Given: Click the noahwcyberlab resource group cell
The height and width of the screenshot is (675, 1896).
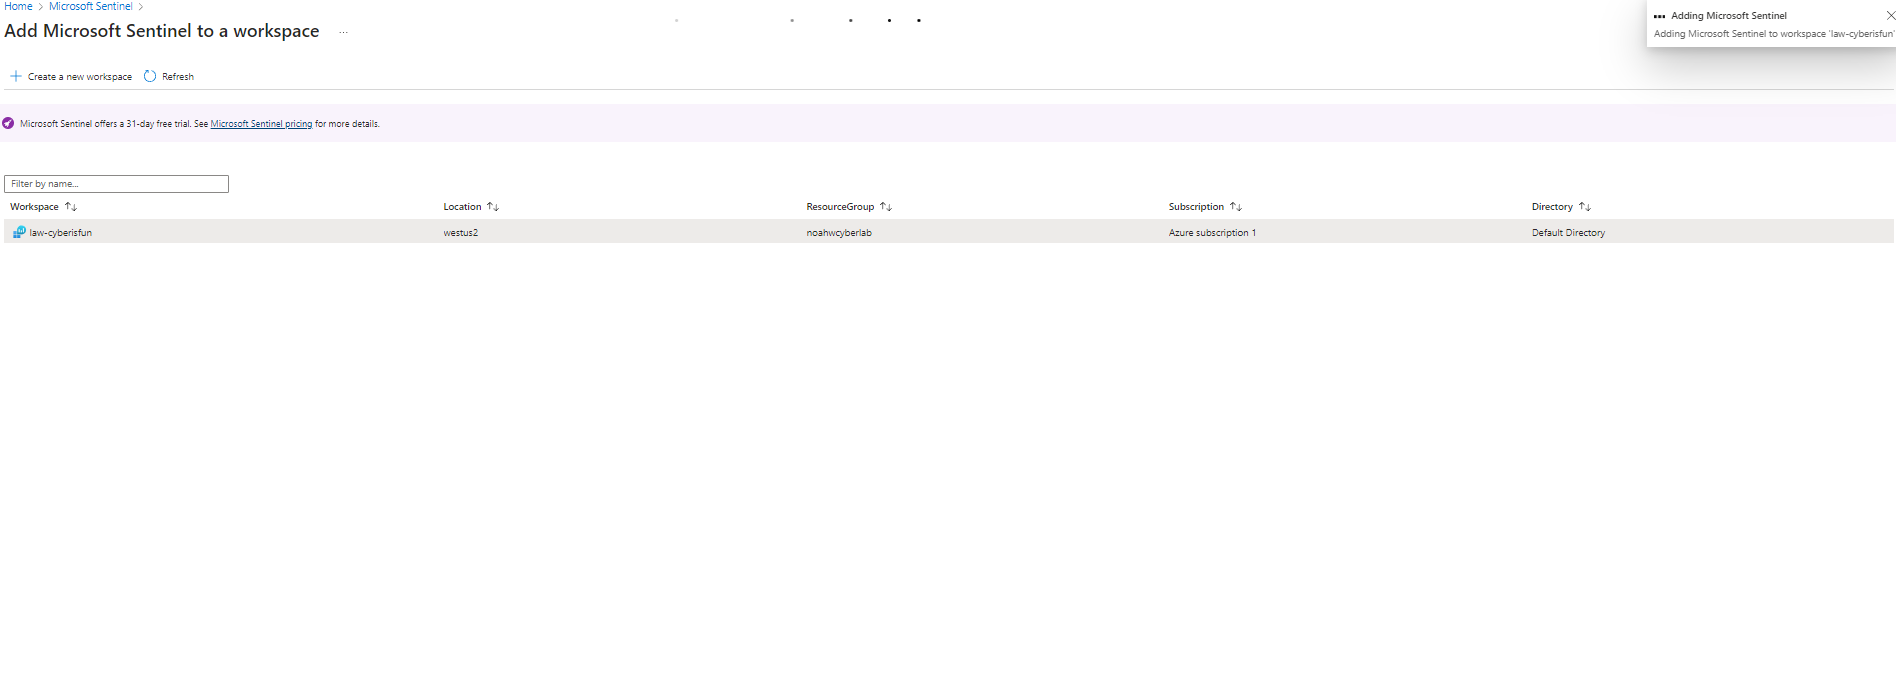Looking at the screenshot, I should [839, 233].
